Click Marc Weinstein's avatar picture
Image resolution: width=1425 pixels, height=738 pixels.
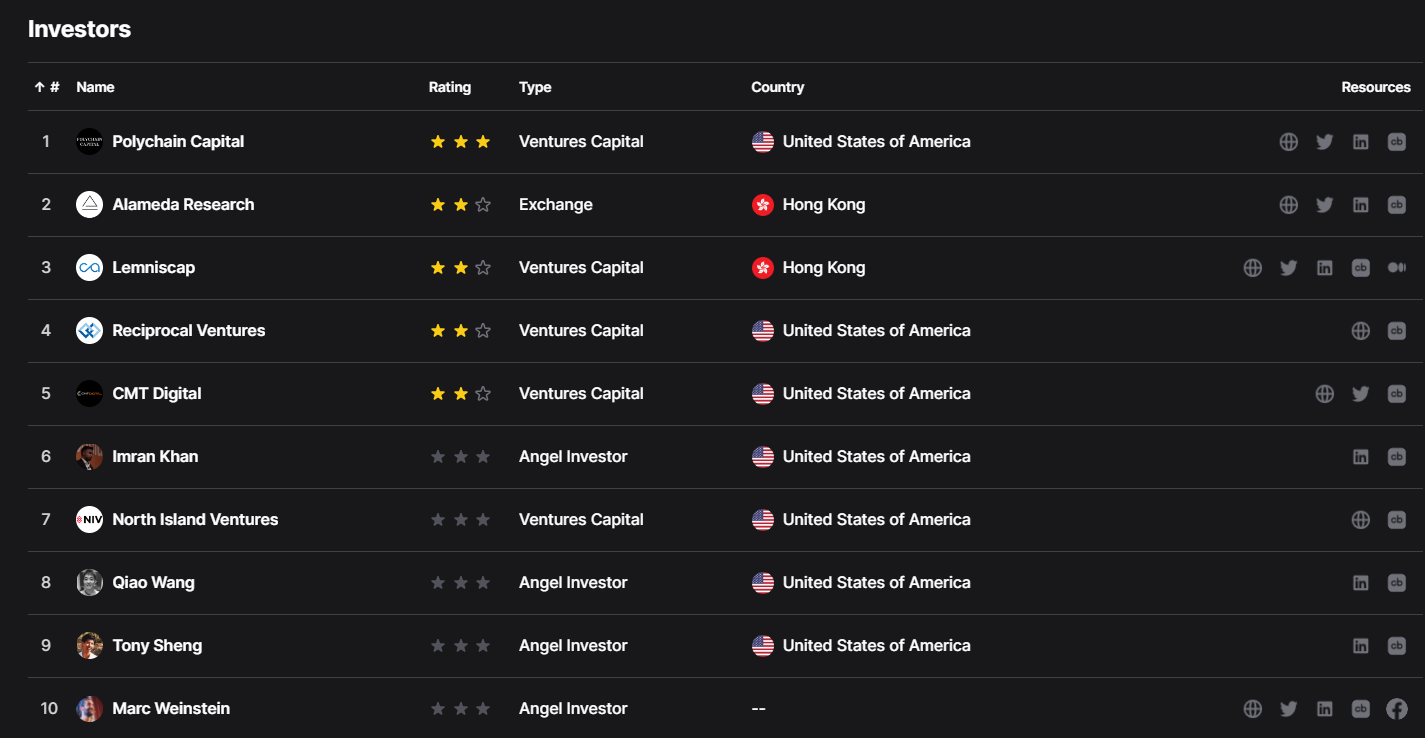pyautogui.click(x=90, y=709)
